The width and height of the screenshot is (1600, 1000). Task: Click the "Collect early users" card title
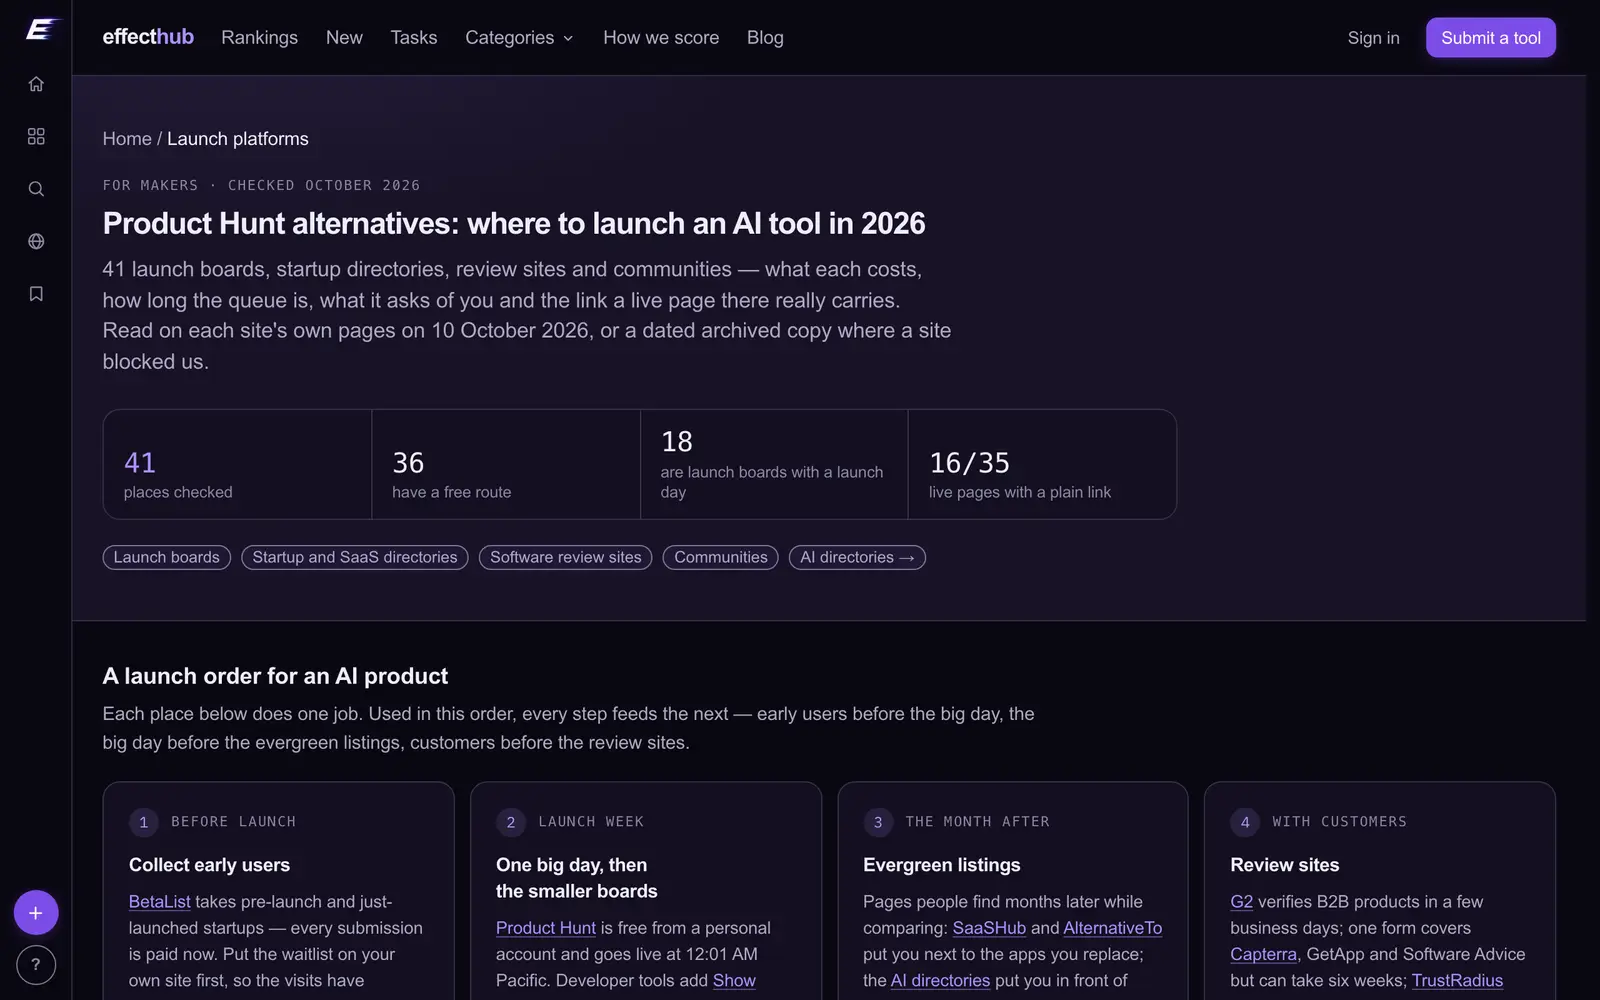[x=209, y=865]
